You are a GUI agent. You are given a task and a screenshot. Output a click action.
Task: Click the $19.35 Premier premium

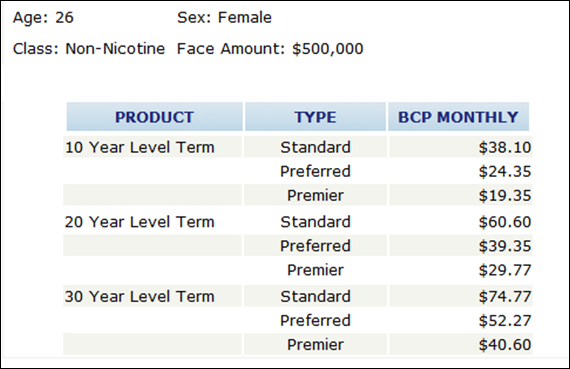click(x=505, y=195)
